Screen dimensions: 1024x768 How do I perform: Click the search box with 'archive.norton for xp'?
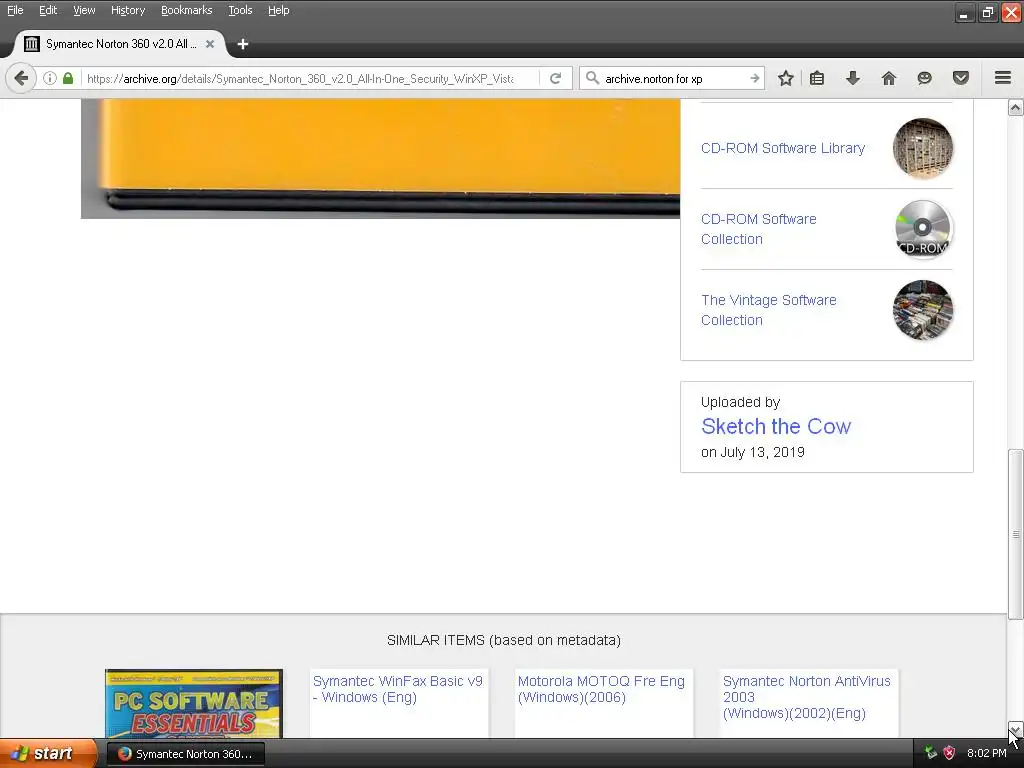coord(673,78)
